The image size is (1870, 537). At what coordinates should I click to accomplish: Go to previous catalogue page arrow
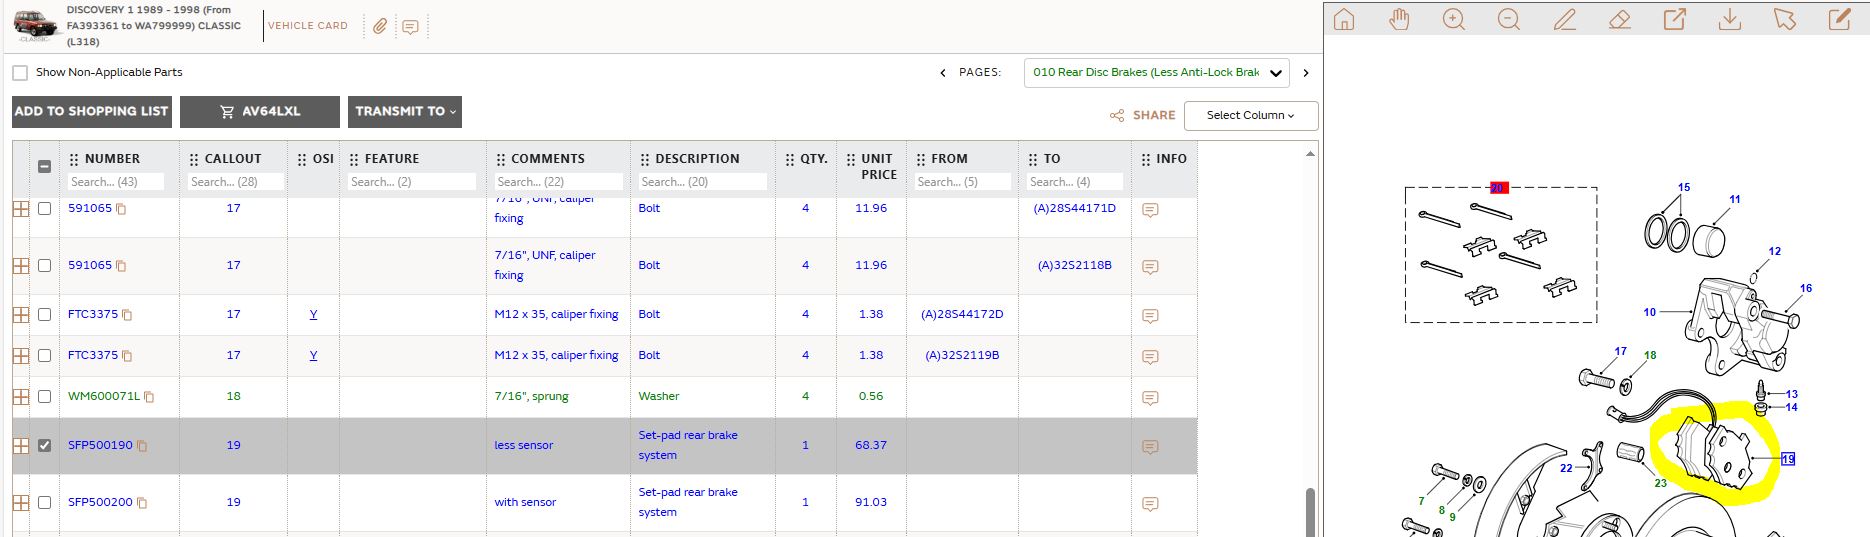pyautogui.click(x=942, y=73)
